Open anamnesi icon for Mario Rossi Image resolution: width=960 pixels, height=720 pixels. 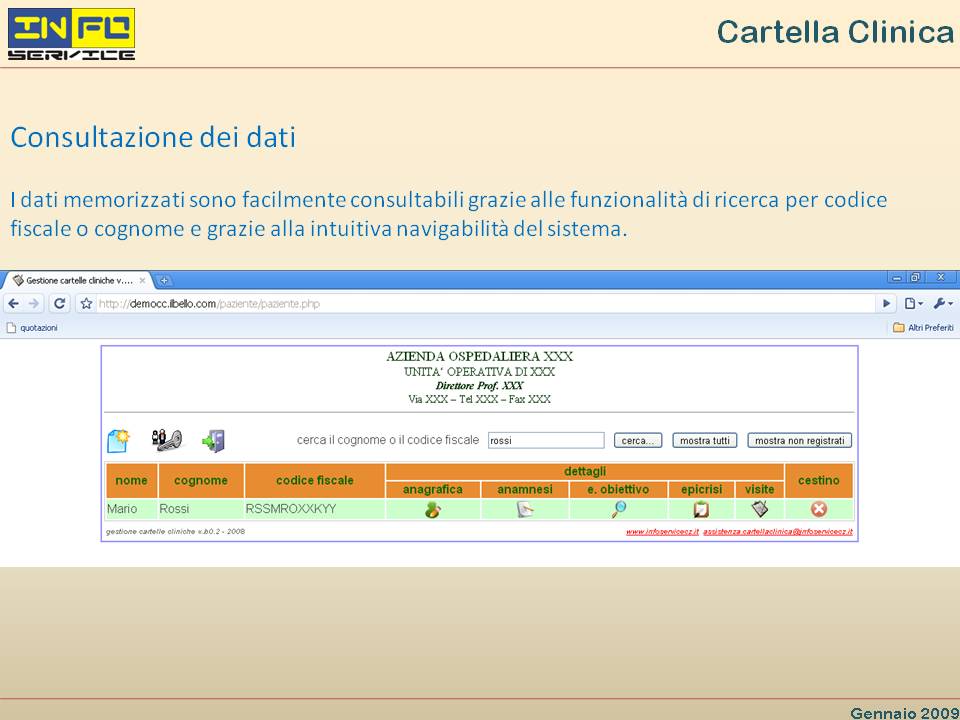click(525, 510)
